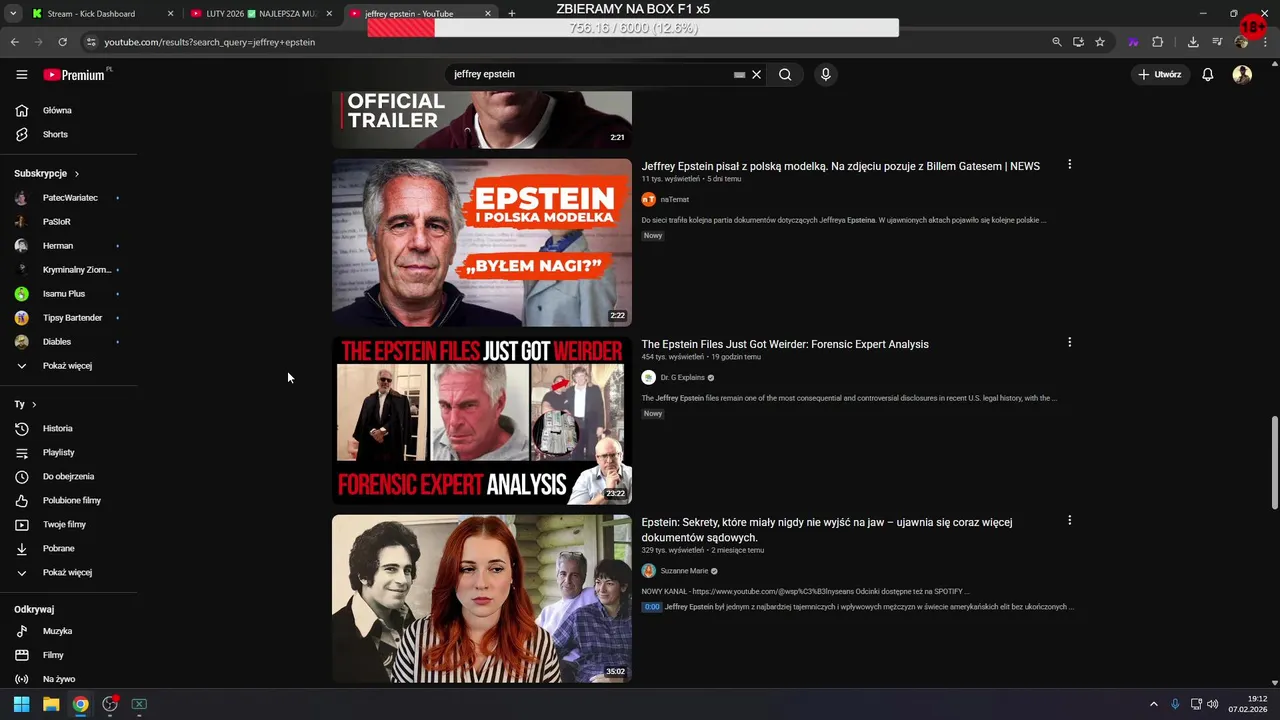Image resolution: width=1280 pixels, height=720 pixels.
Task: Open the options menu for the Forensic Expert video
Action: click(1069, 342)
